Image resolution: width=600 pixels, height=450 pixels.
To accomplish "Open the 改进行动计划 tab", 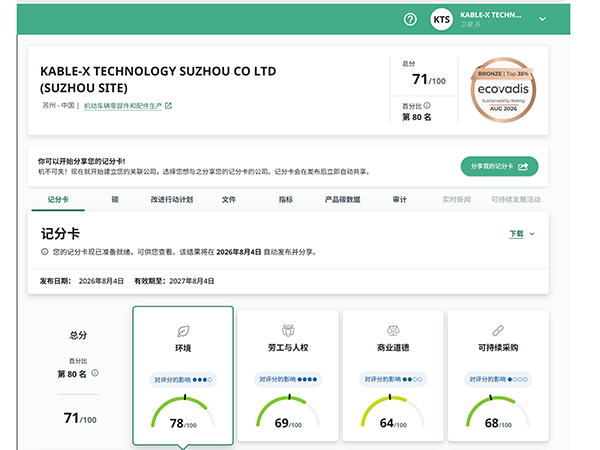I will [x=171, y=199].
